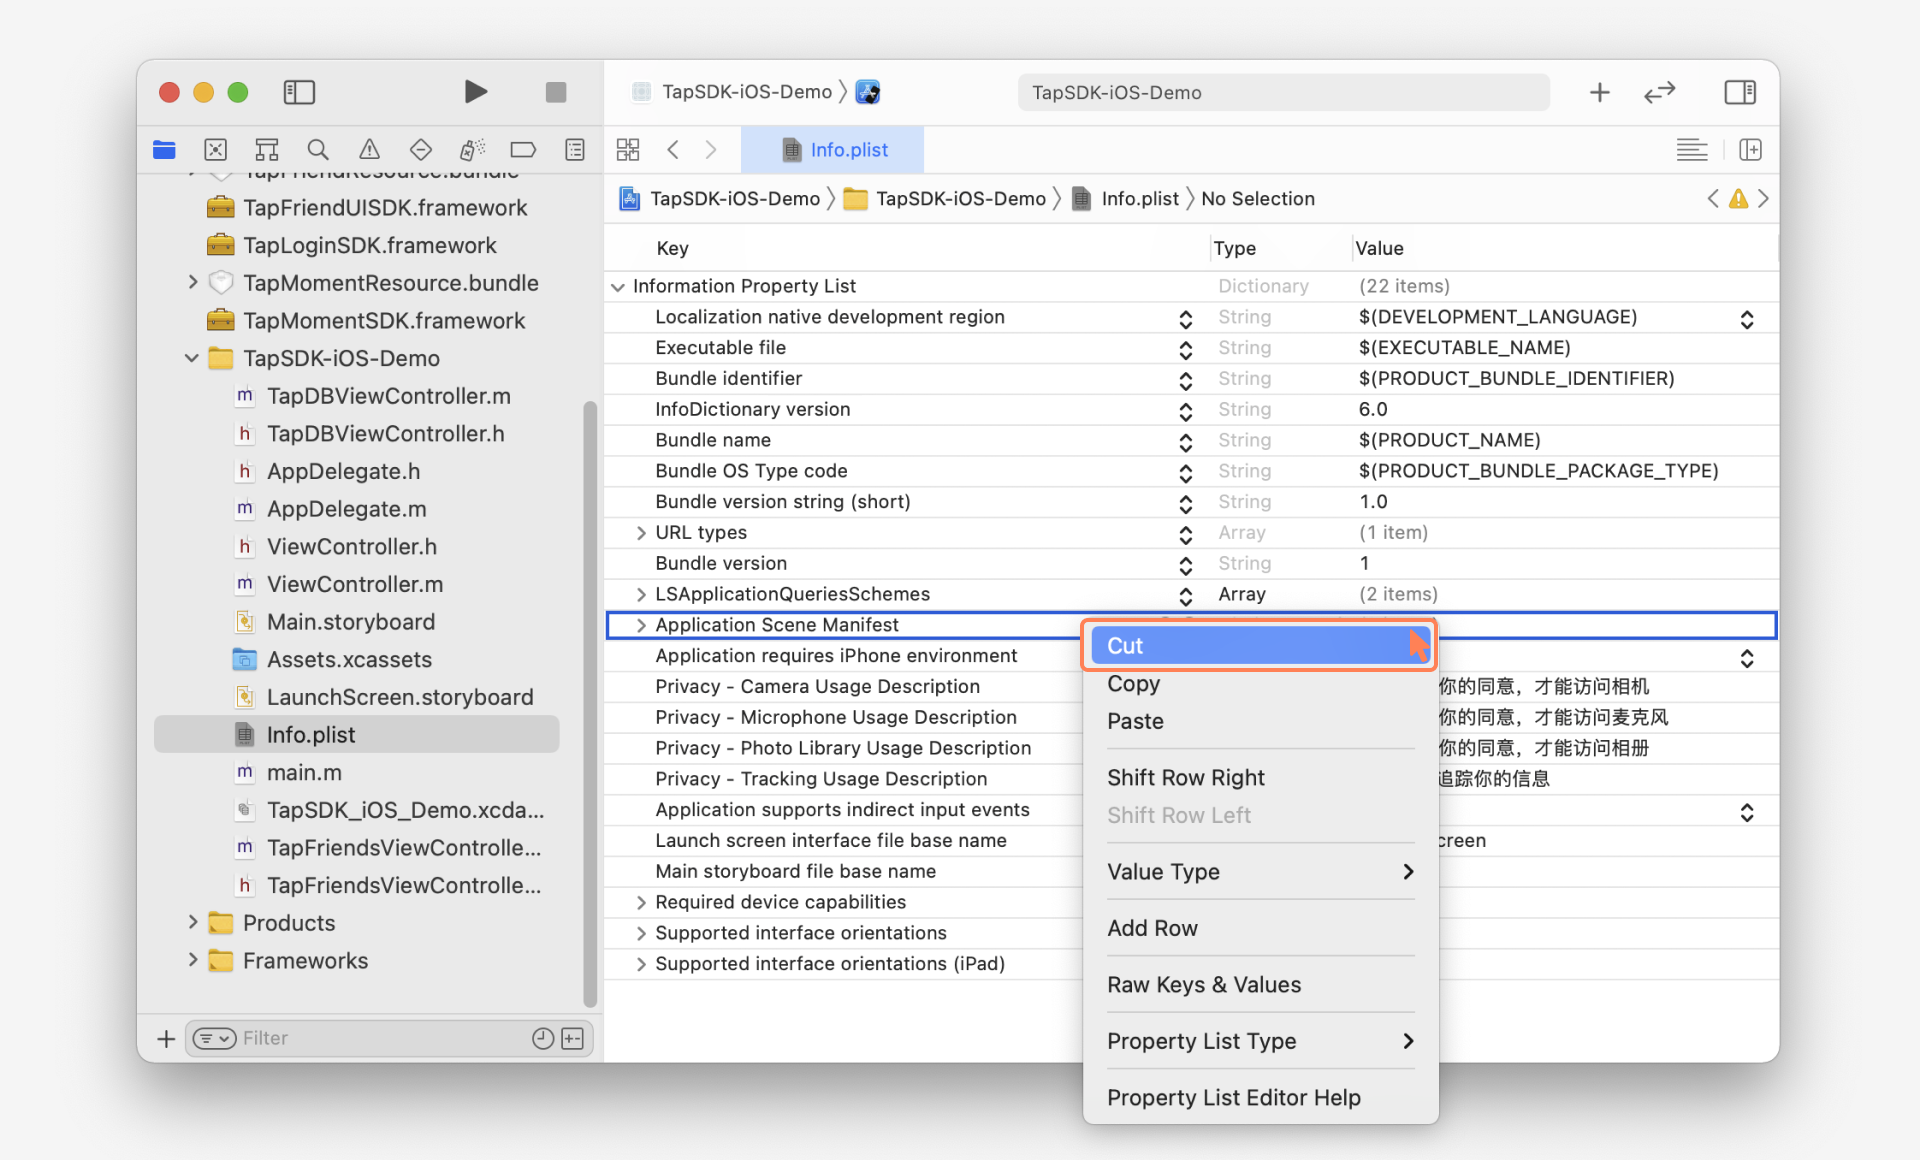Click the Library plus button

(1599, 92)
